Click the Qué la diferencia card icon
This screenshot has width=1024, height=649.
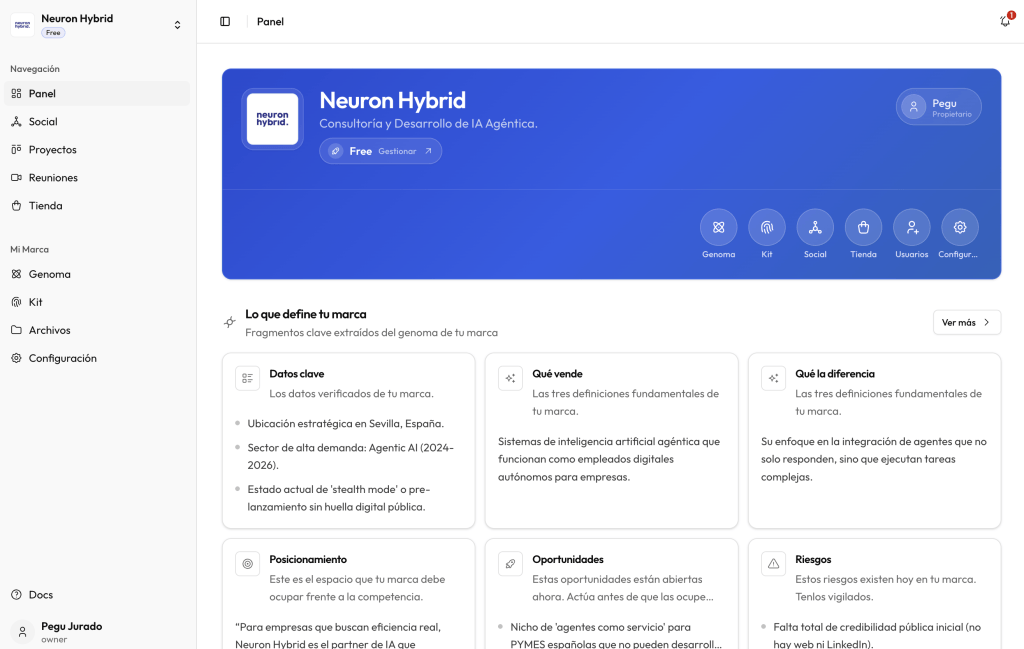[773, 378]
